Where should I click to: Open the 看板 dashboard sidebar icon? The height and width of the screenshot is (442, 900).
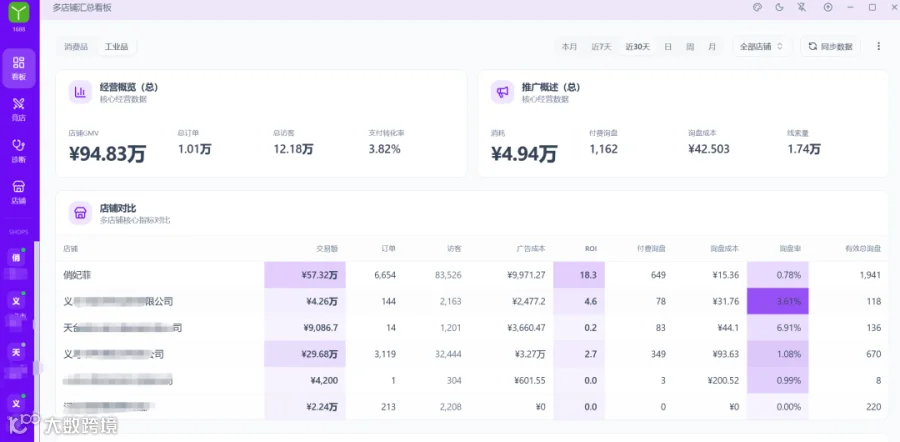(18, 68)
